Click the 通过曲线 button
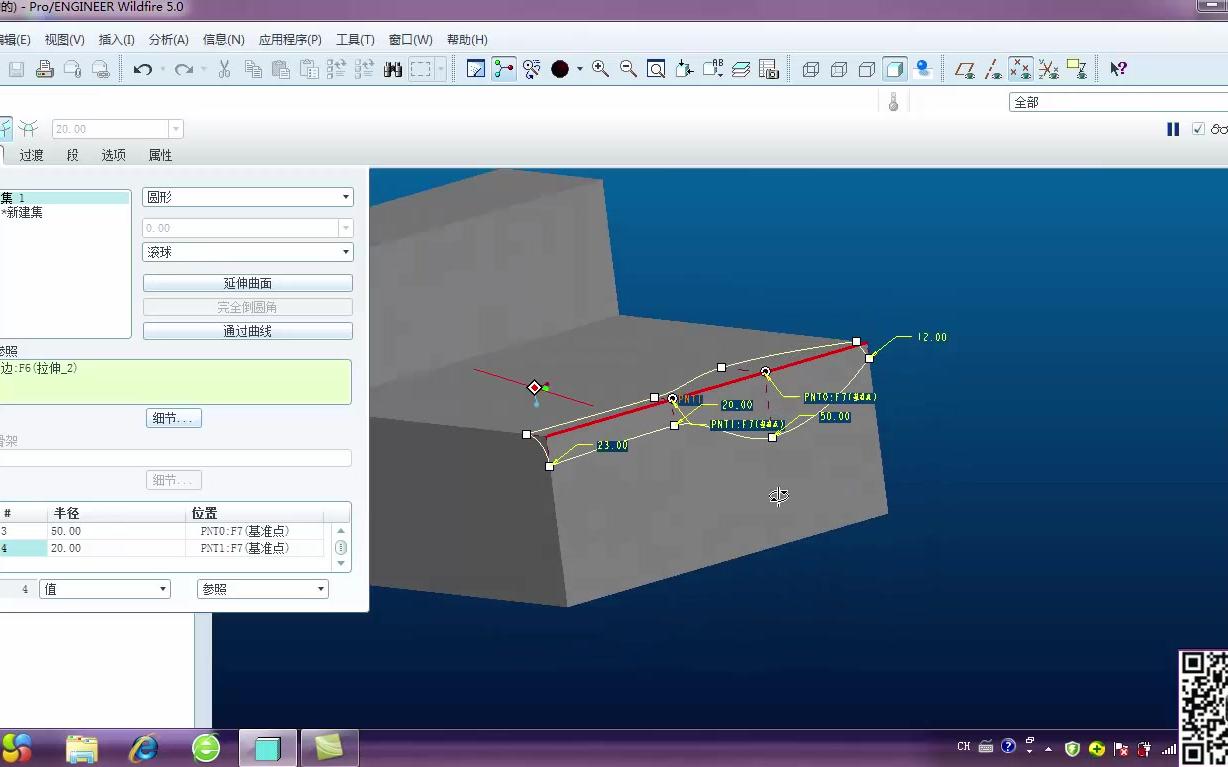The image size is (1228, 767). click(x=248, y=331)
